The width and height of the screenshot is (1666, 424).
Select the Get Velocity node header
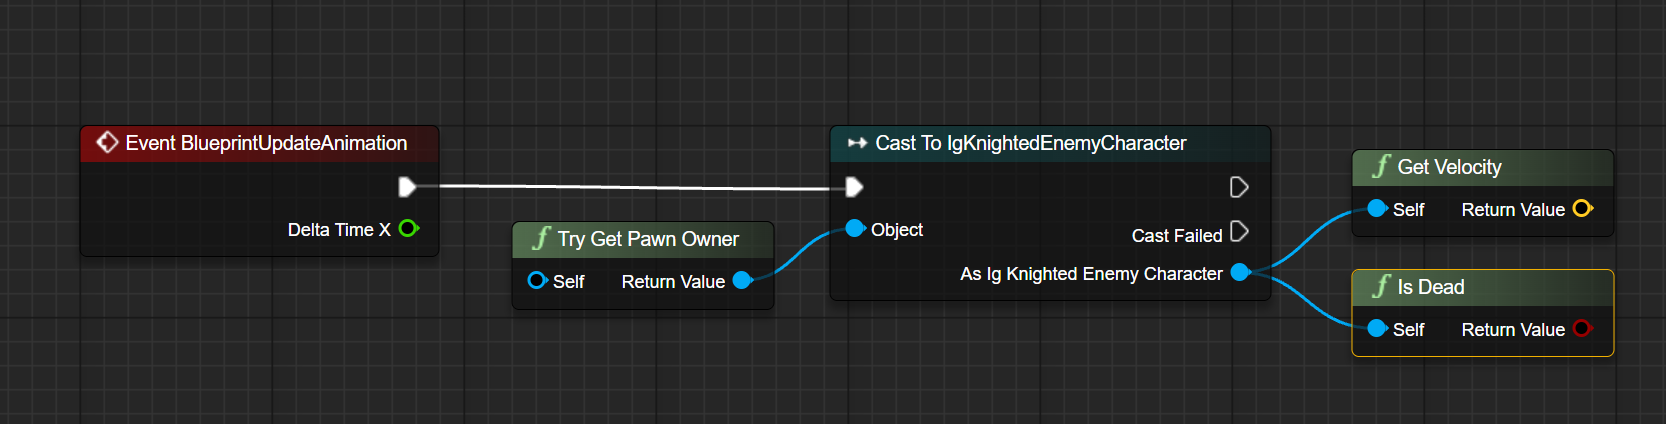point(1483,167)
